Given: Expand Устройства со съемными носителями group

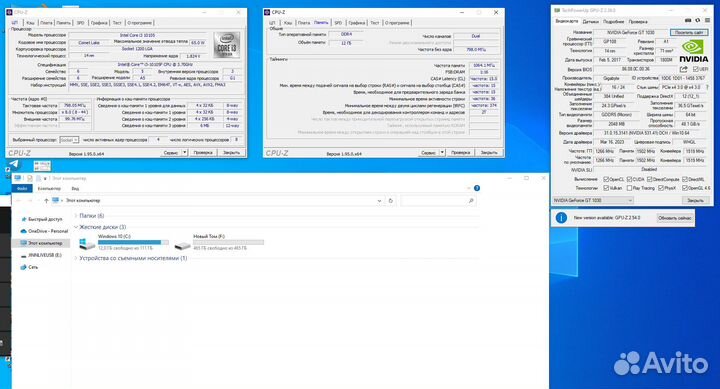Looking at the screenshot, I should (76, 258).
